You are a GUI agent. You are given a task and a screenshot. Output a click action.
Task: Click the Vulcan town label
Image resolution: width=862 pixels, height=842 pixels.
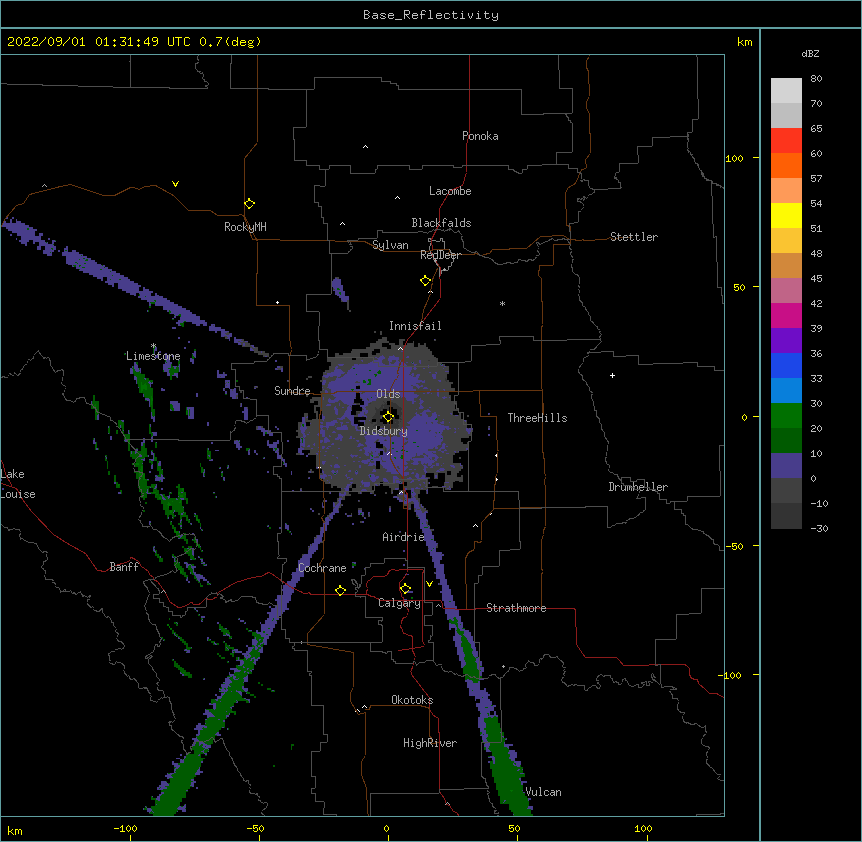[x=543, y=792]
